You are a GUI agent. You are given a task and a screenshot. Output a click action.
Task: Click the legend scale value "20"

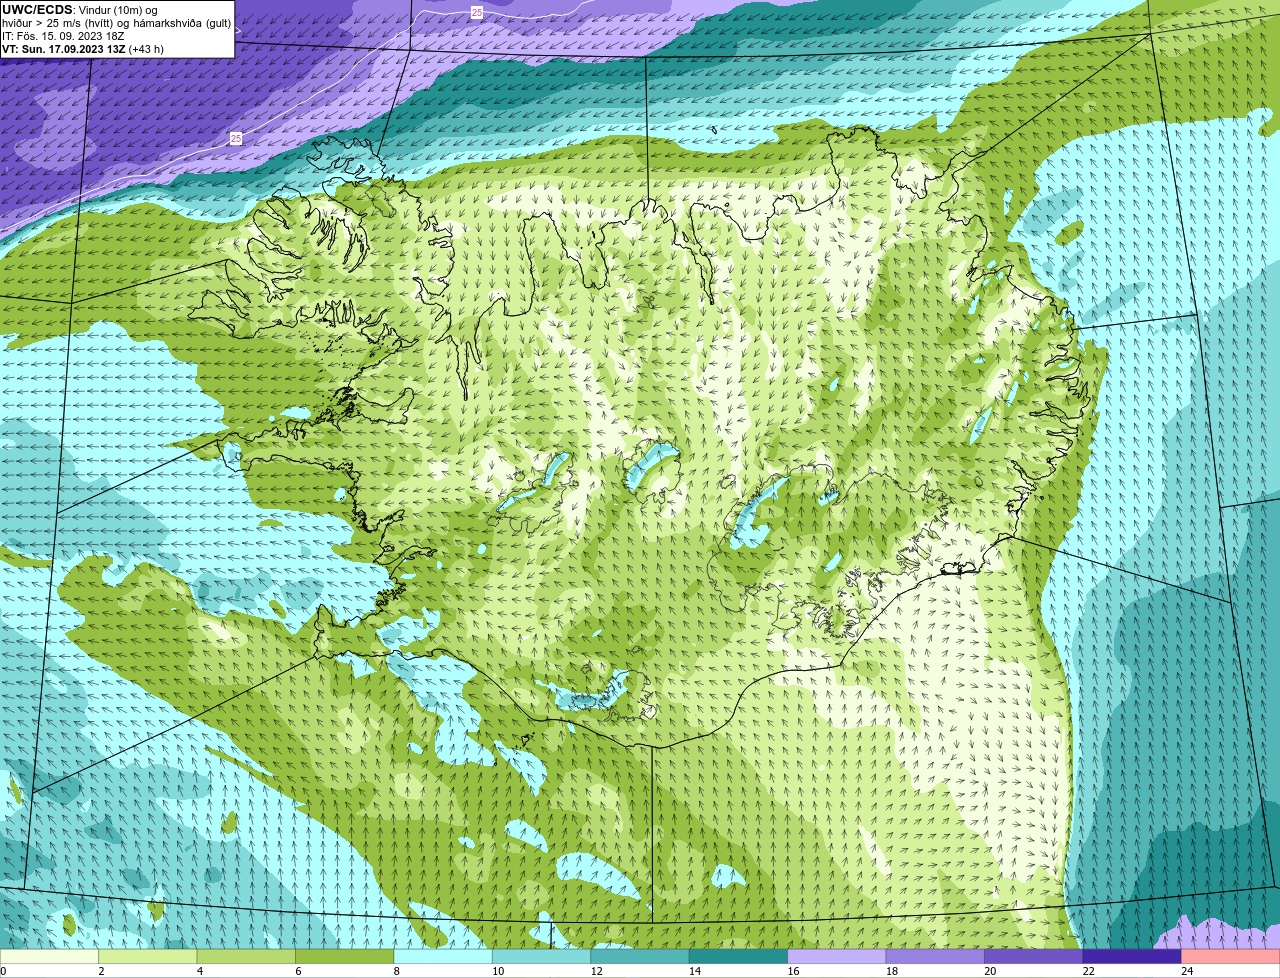point(990,971)
